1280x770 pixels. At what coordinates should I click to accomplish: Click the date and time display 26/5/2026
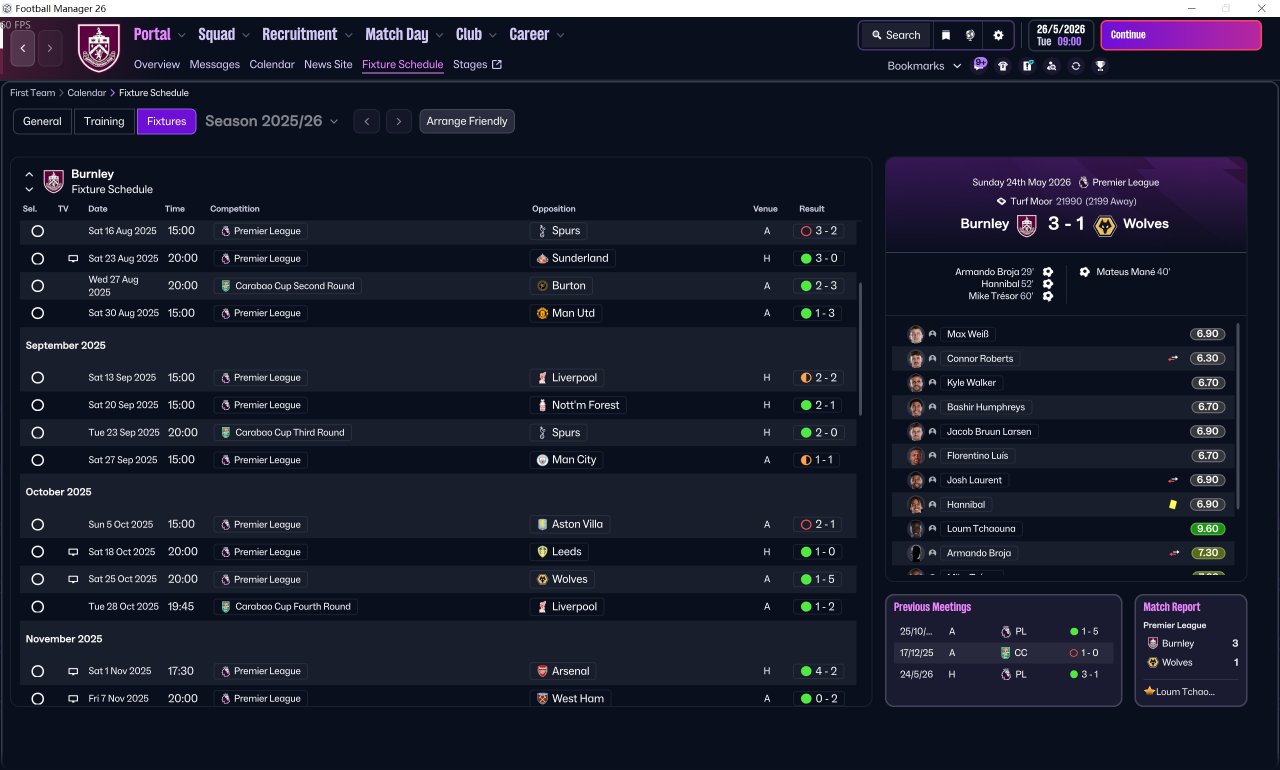[x=1061, y=35]
